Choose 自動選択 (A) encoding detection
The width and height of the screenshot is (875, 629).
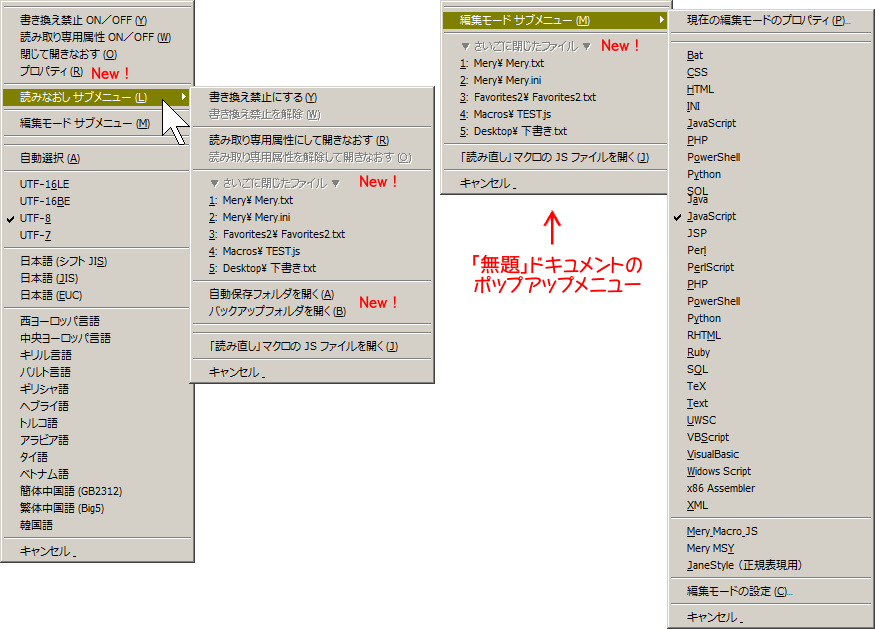click(50, 158)
